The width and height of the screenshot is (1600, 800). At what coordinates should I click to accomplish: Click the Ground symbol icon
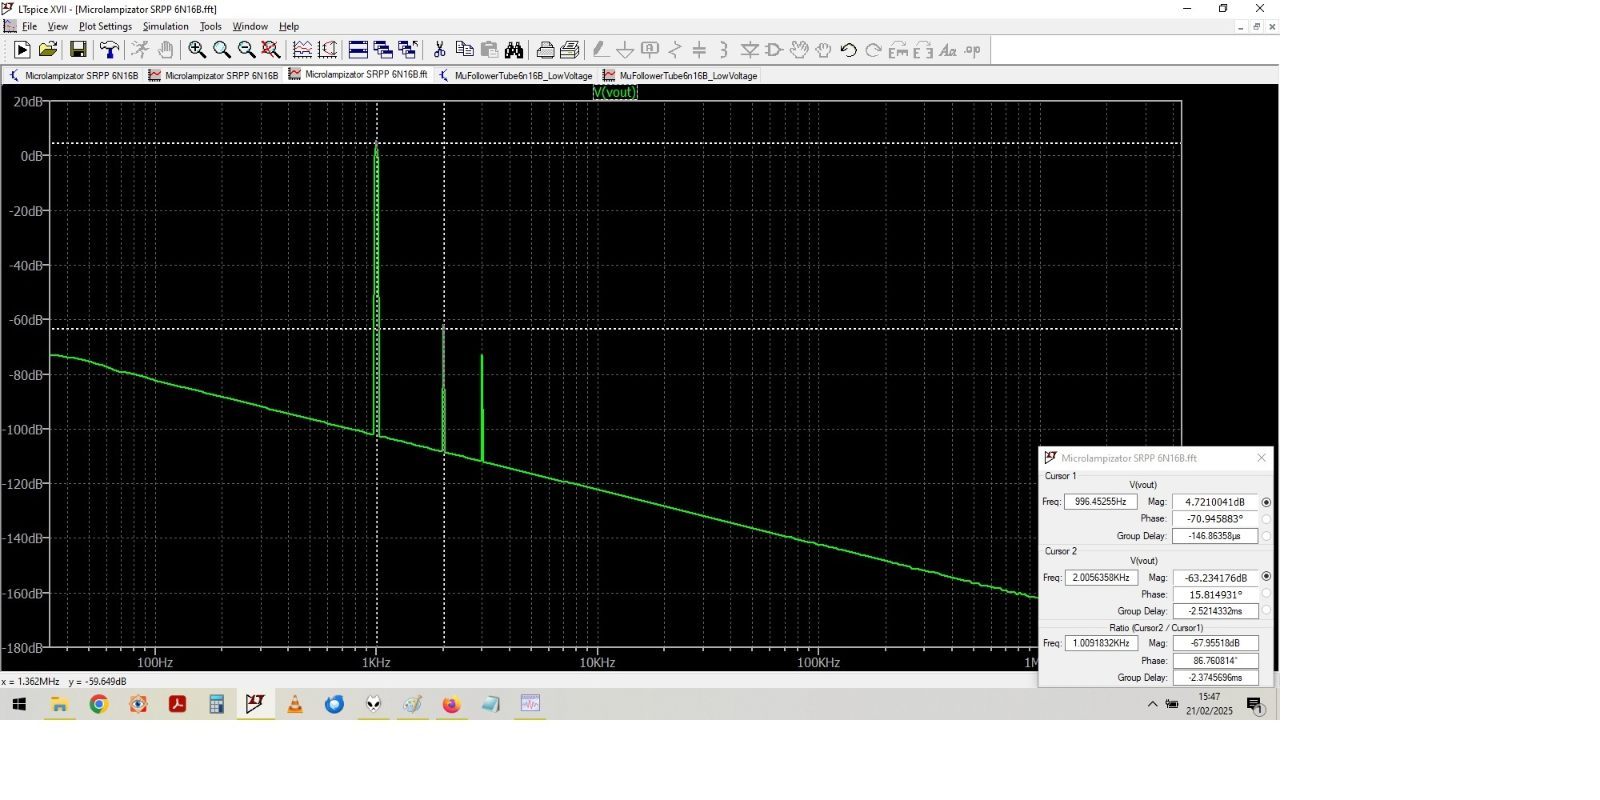click(x=625, y=50)
